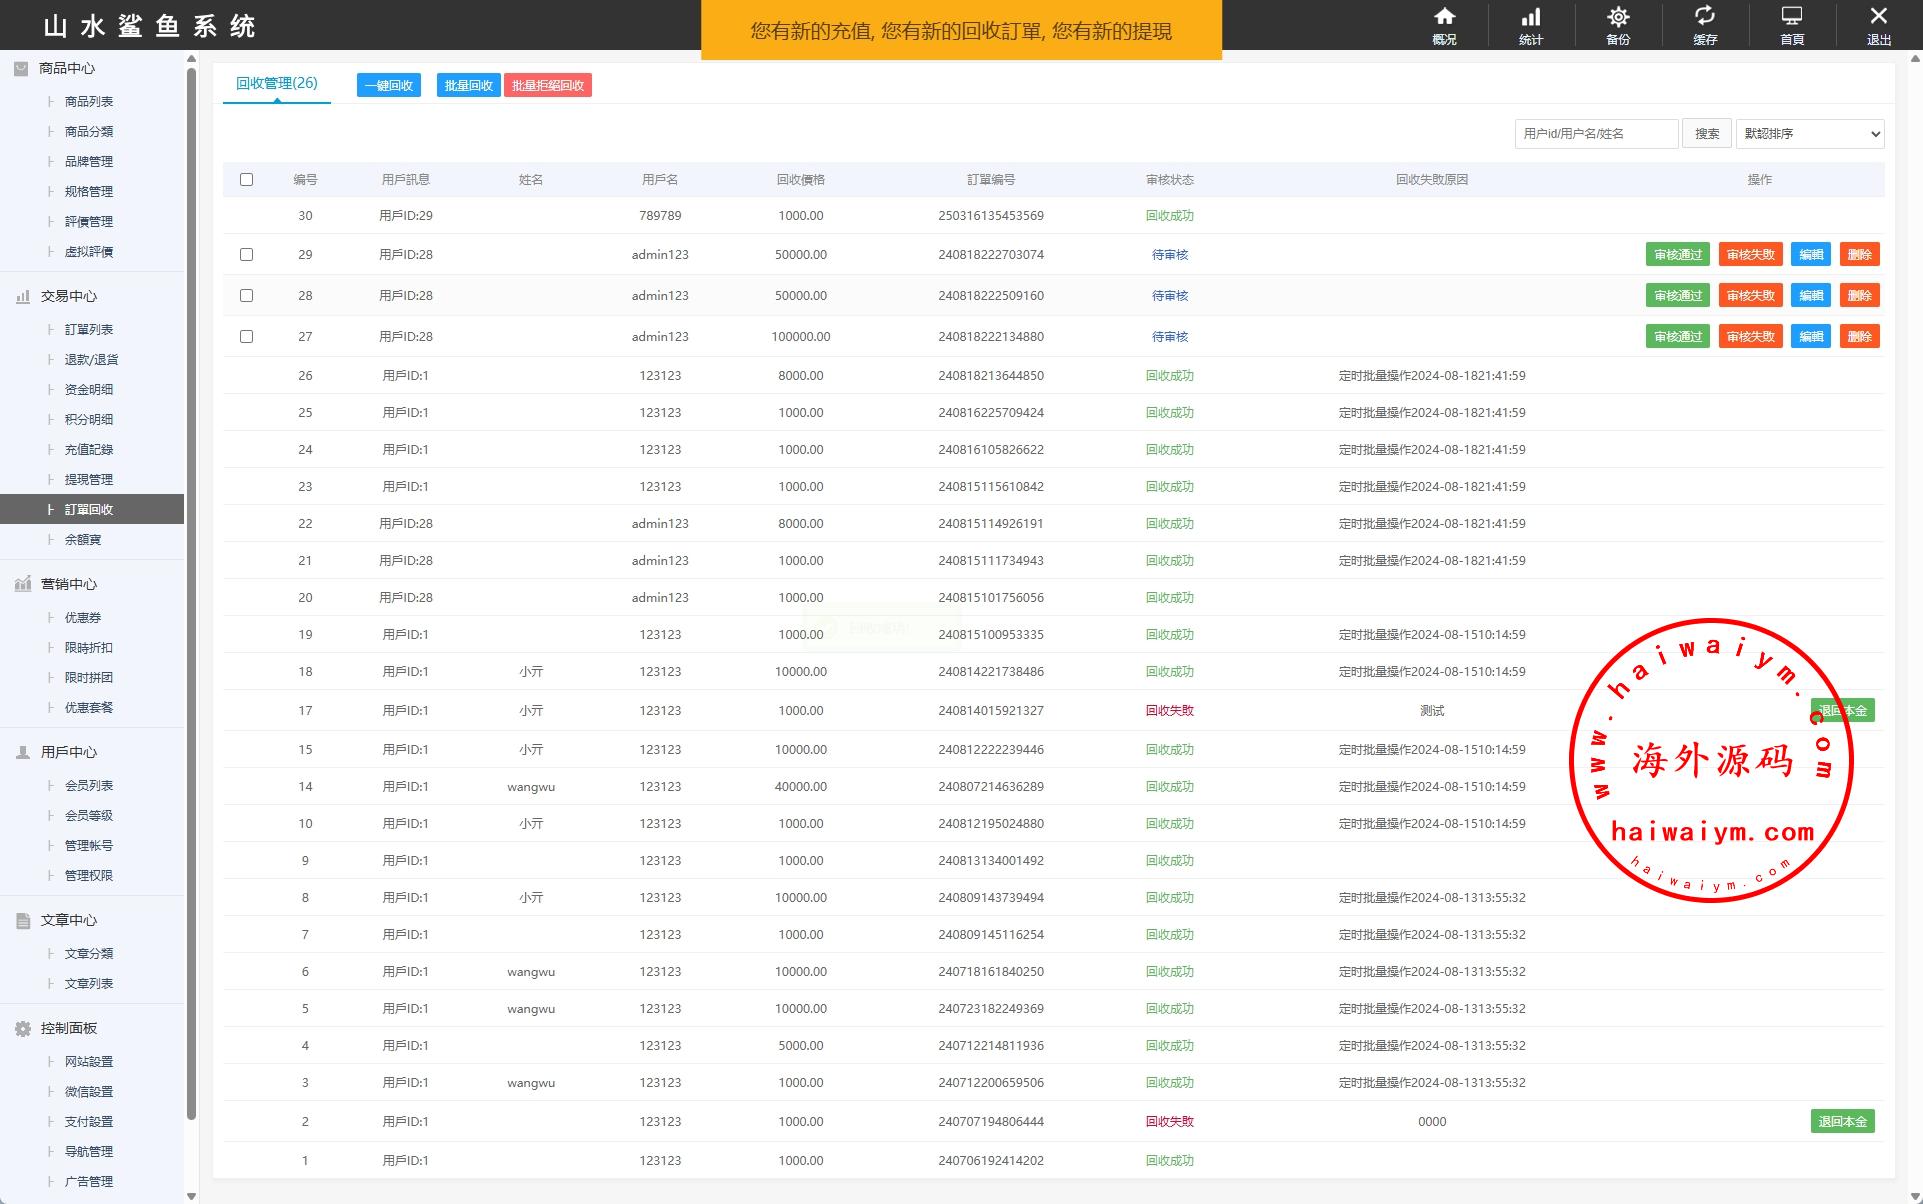This screenshot has width=1923, height=1204.
Task: Open the 首頁 monitor icon
Action: pyautogui.click(x=1792, y=17)
